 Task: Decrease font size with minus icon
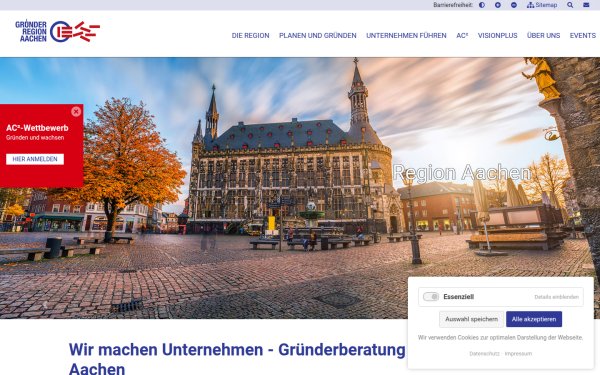pos(514,5)
